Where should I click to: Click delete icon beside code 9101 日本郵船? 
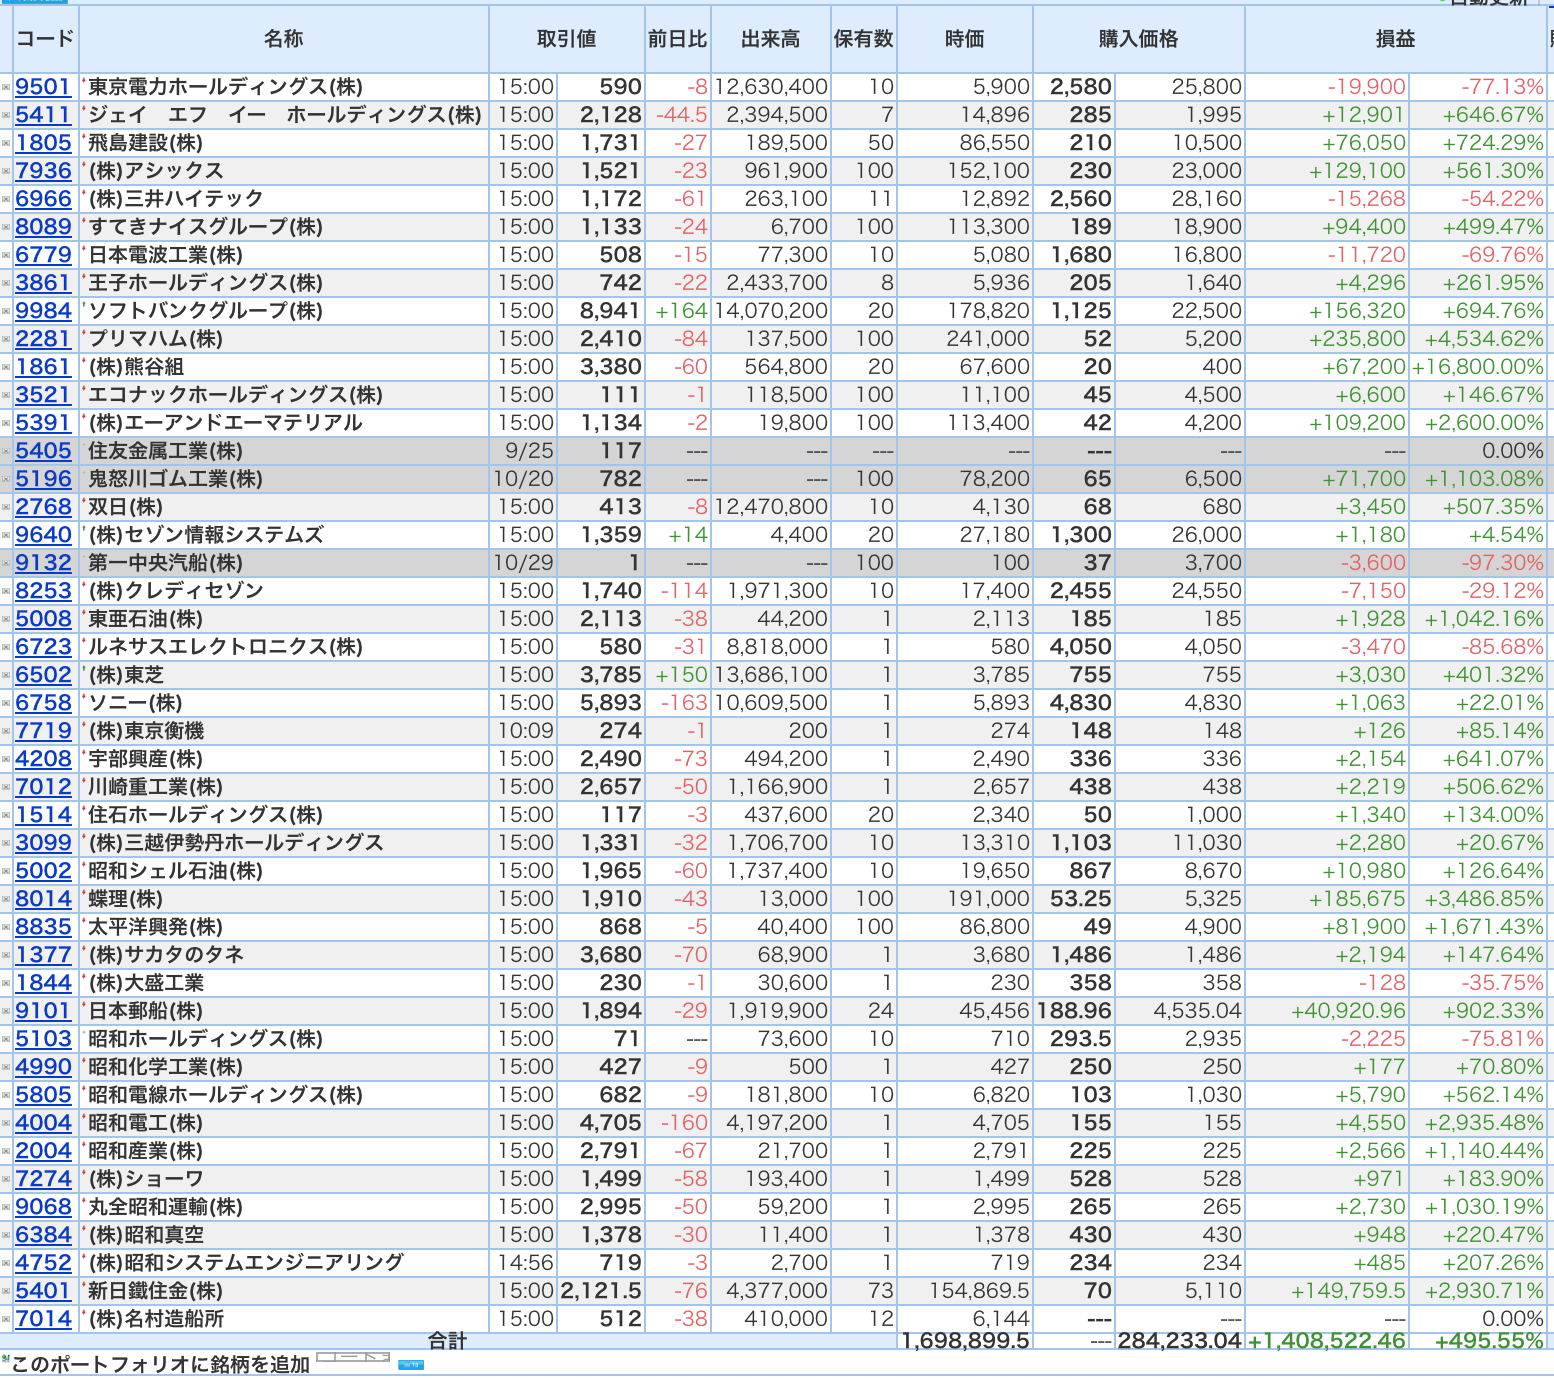point(6,1012)
